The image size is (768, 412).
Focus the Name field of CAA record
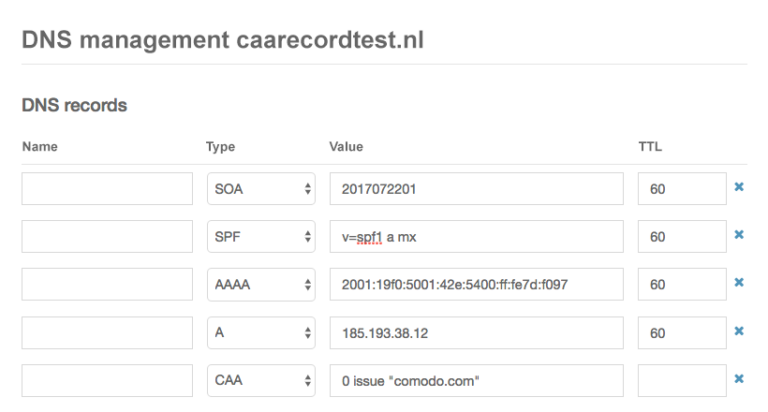click(107, 380)
